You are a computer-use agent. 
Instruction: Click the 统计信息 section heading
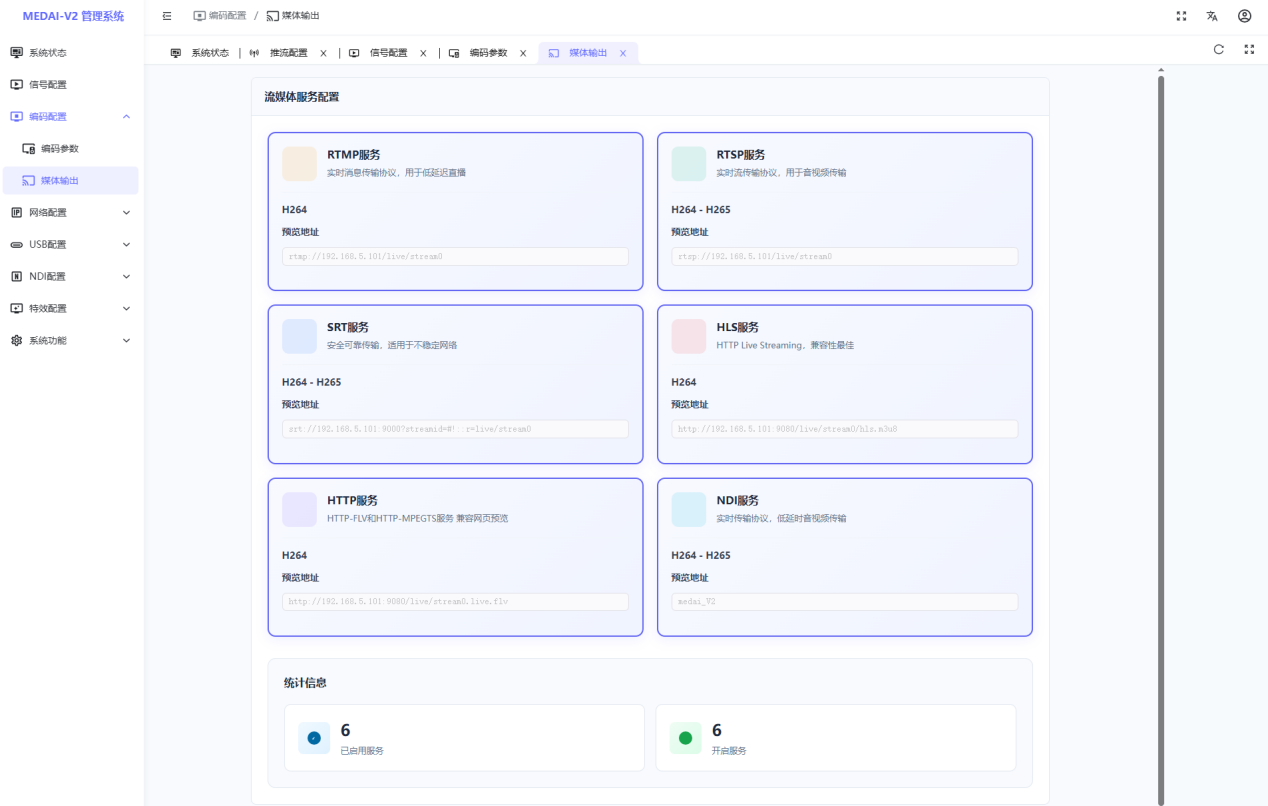point(305,683)
